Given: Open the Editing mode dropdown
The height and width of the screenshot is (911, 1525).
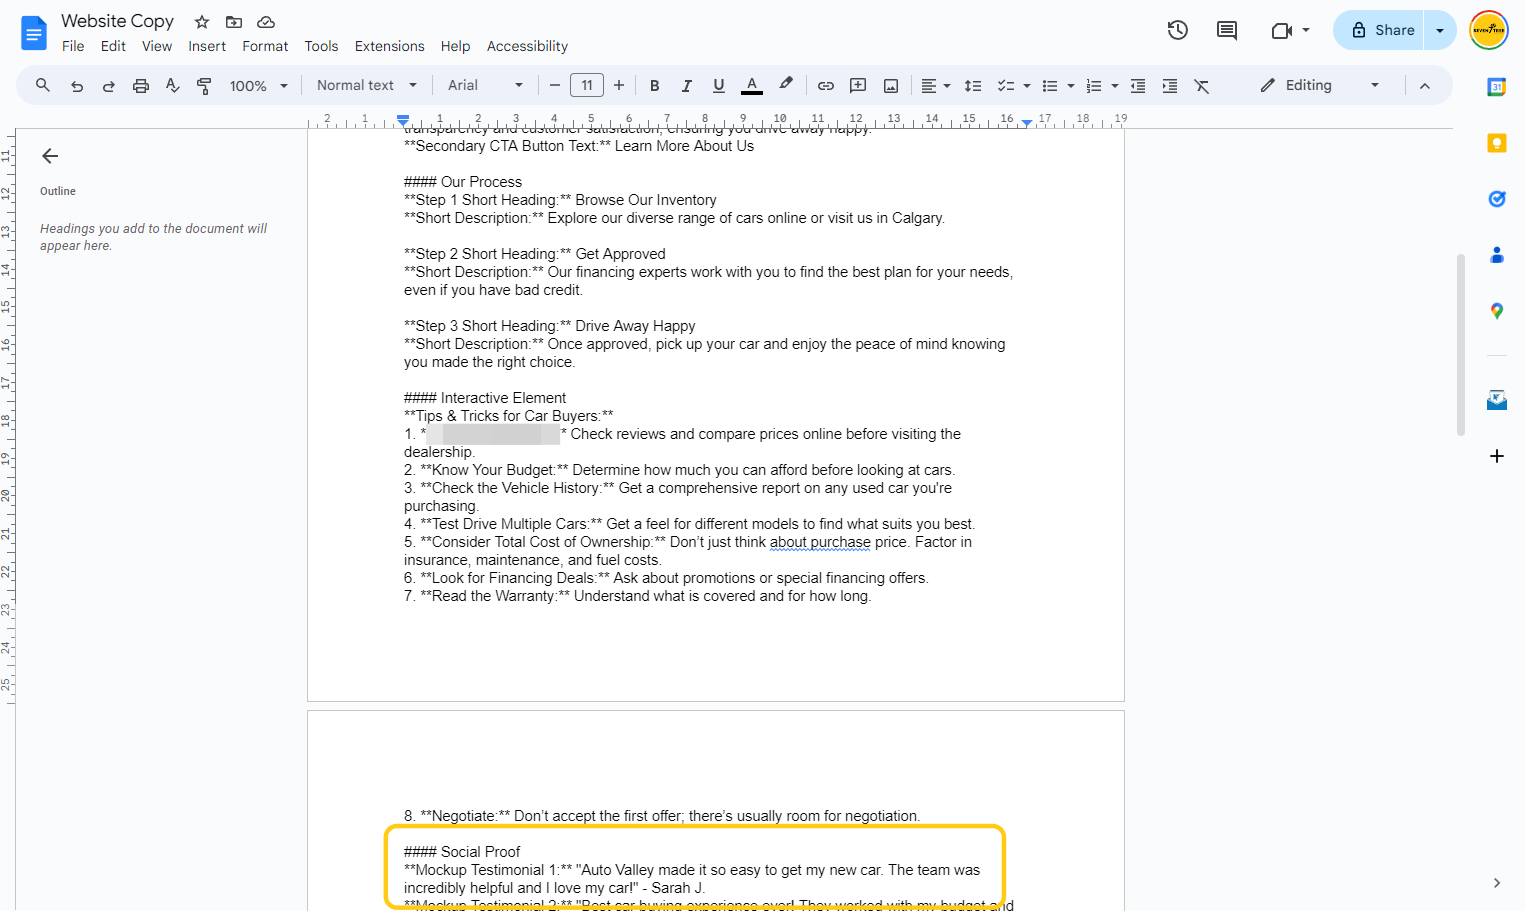Looking at the screenshot, I should (1320, 86).
